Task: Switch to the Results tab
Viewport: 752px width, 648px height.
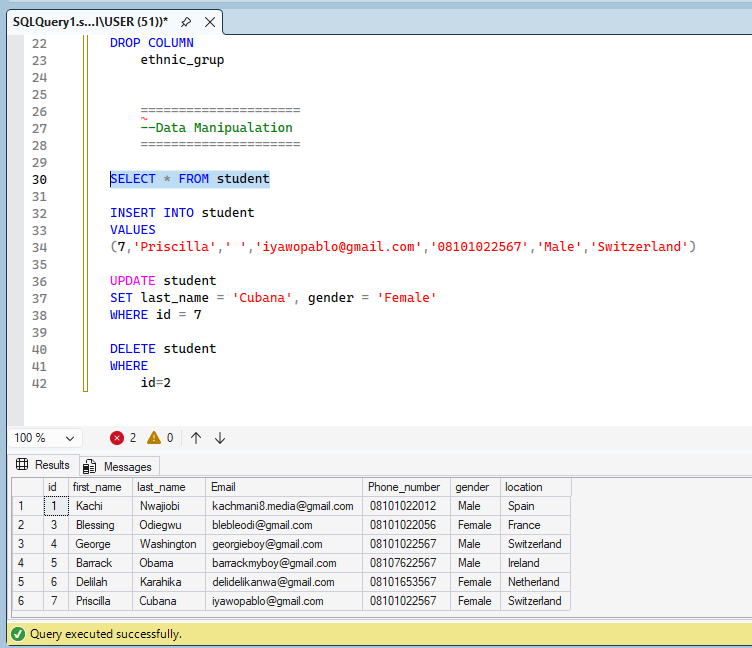Action: point(44,465)
